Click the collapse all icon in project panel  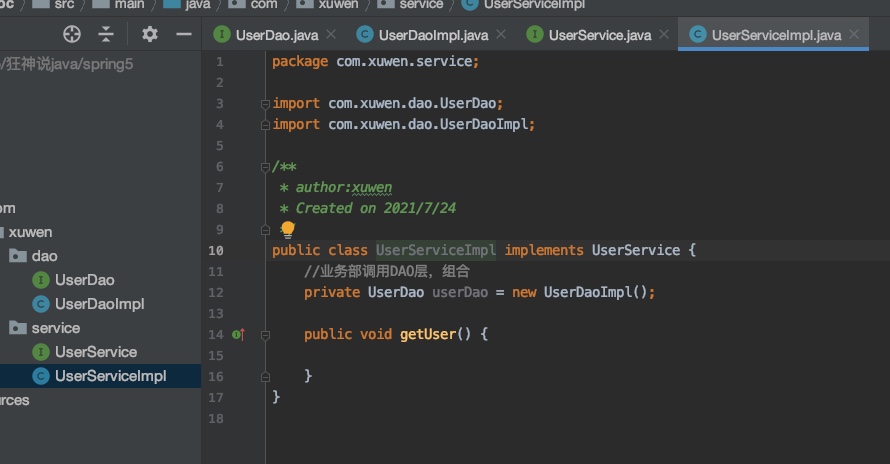click(x=106, y=35)
